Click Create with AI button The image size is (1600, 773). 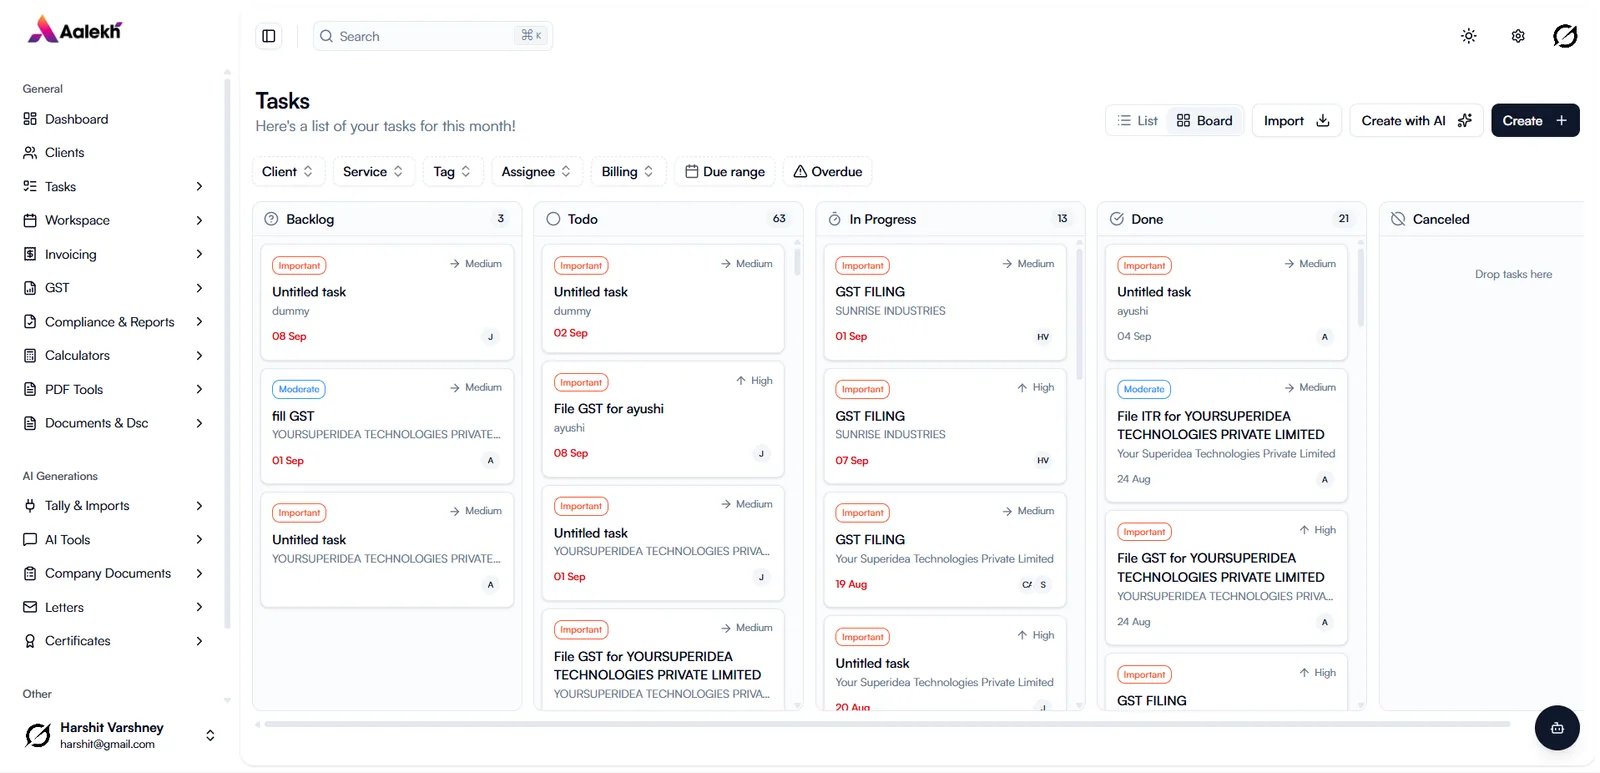1416,121
